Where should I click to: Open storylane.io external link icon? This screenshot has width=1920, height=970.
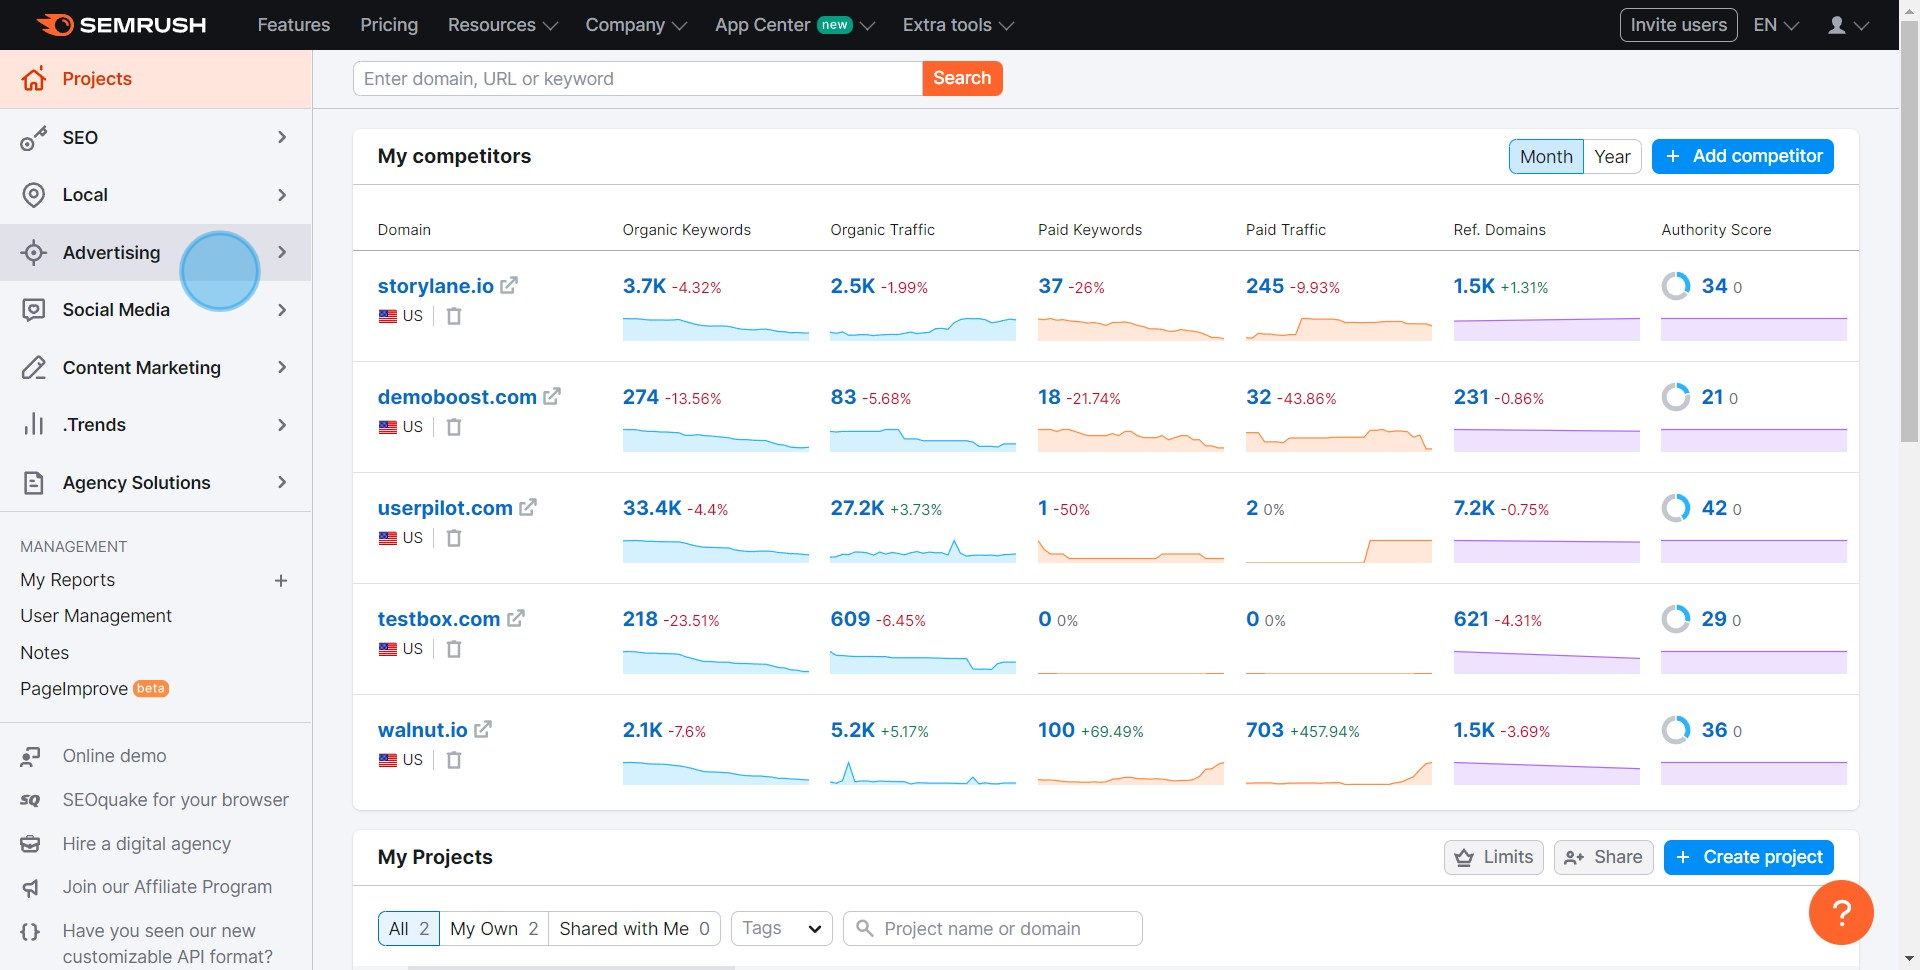point(509,286)
